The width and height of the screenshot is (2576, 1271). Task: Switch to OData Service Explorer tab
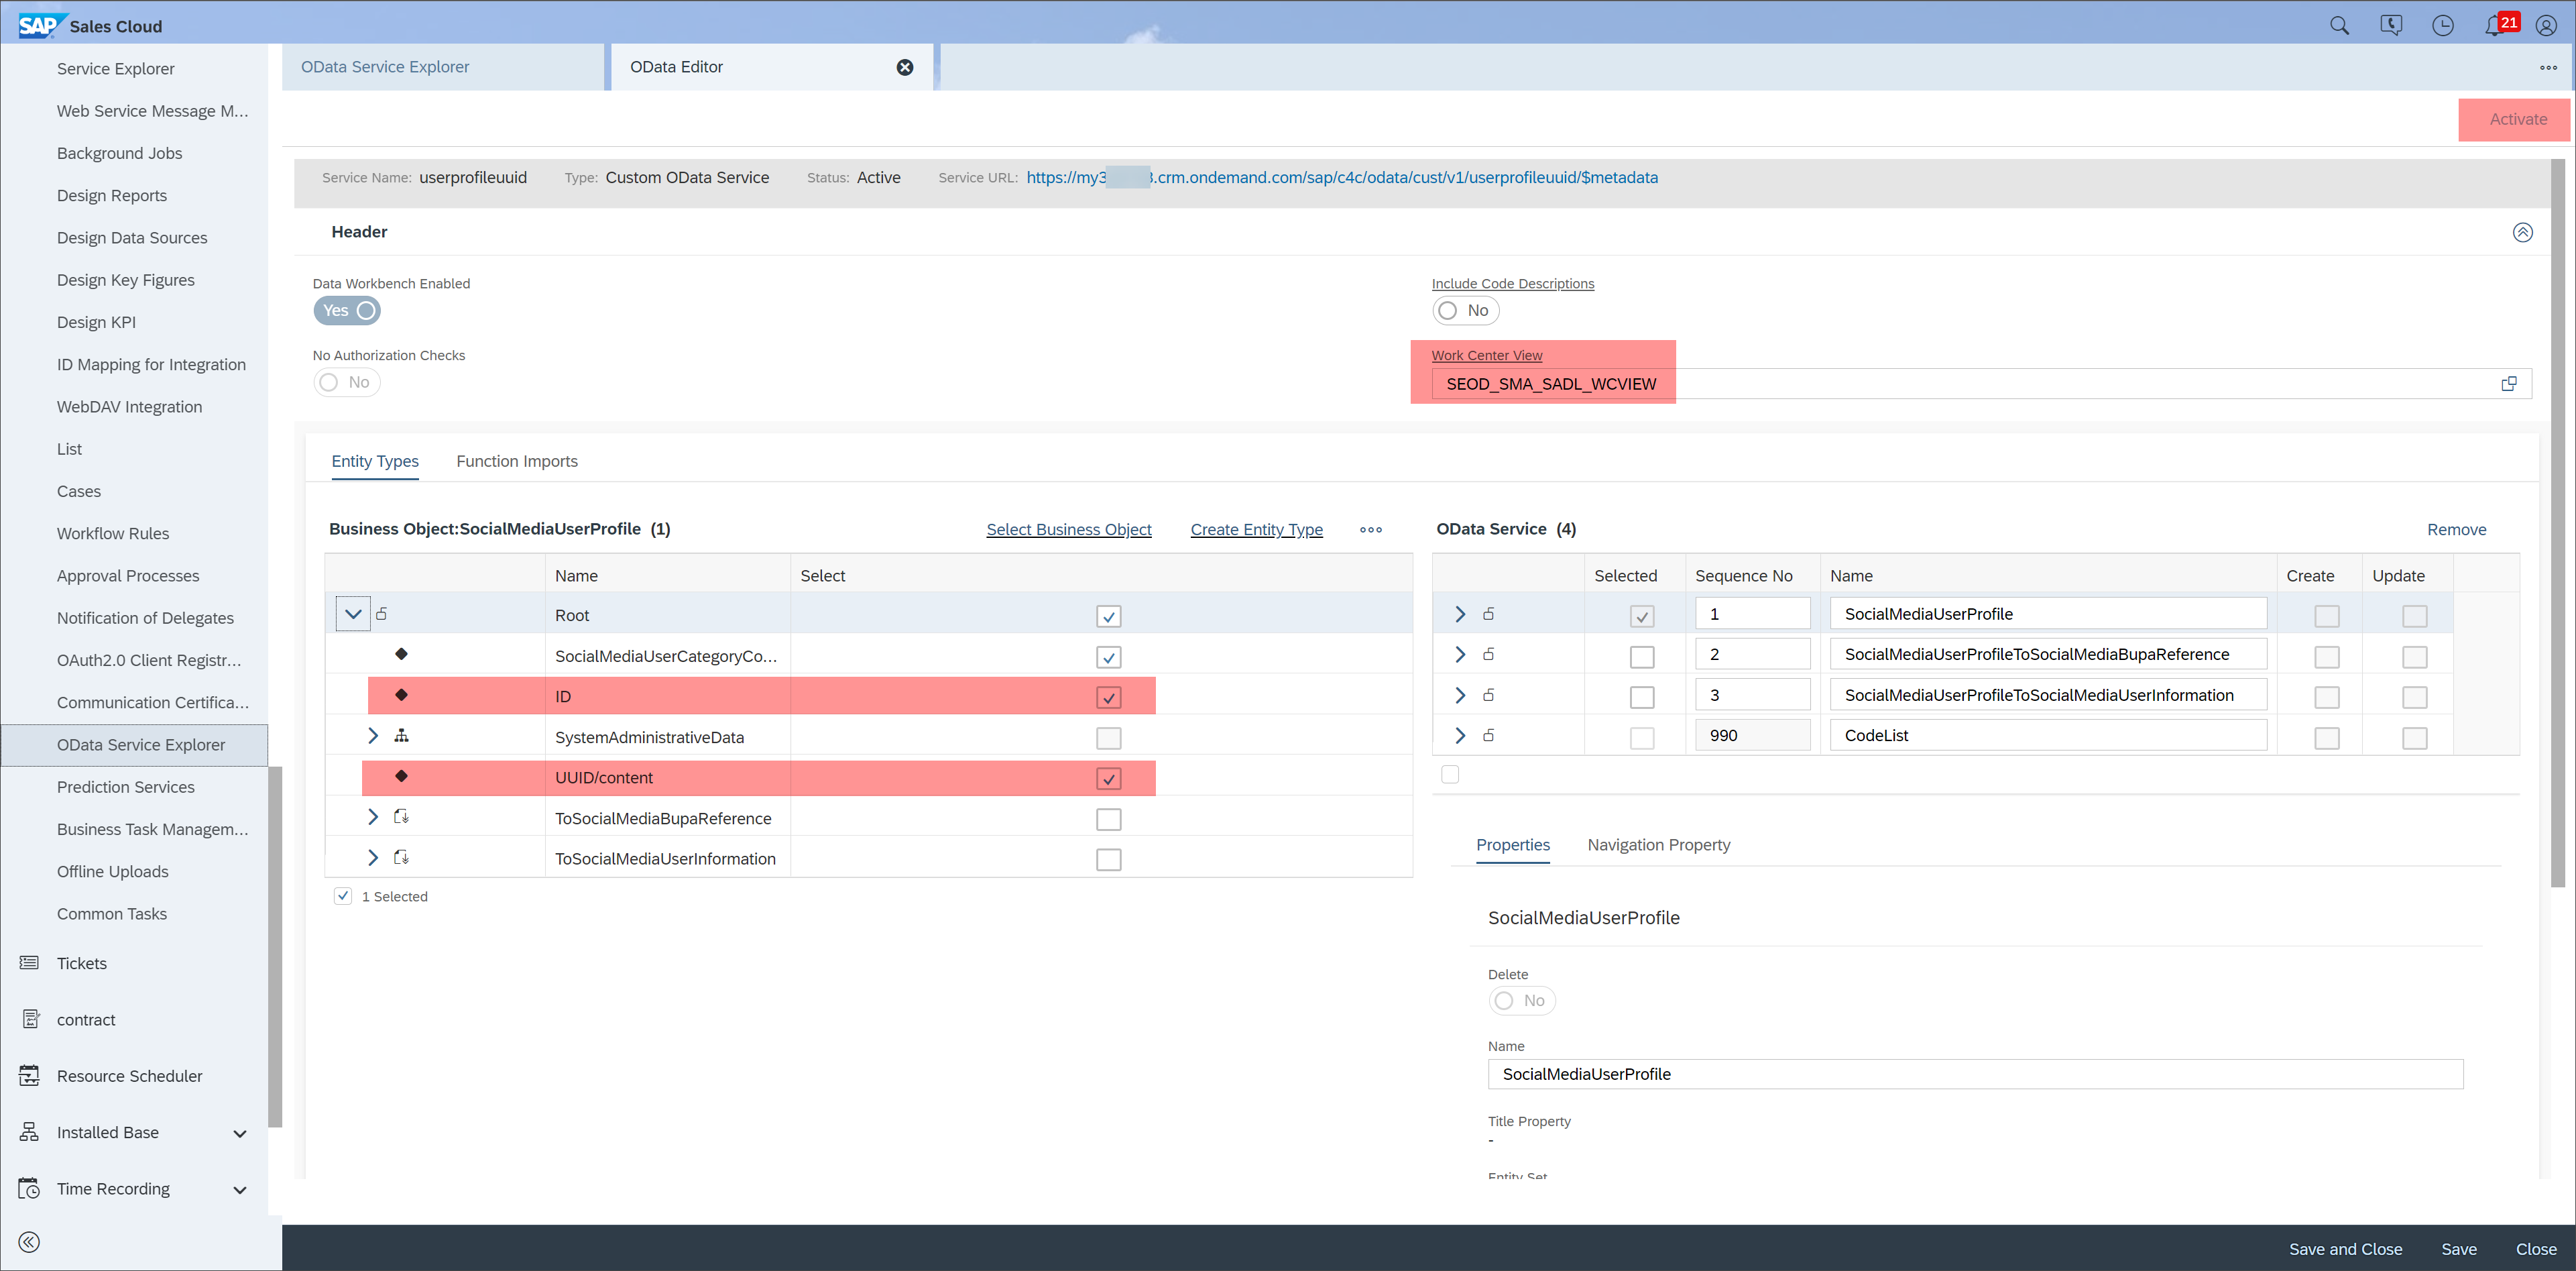[x=444, y=67]
